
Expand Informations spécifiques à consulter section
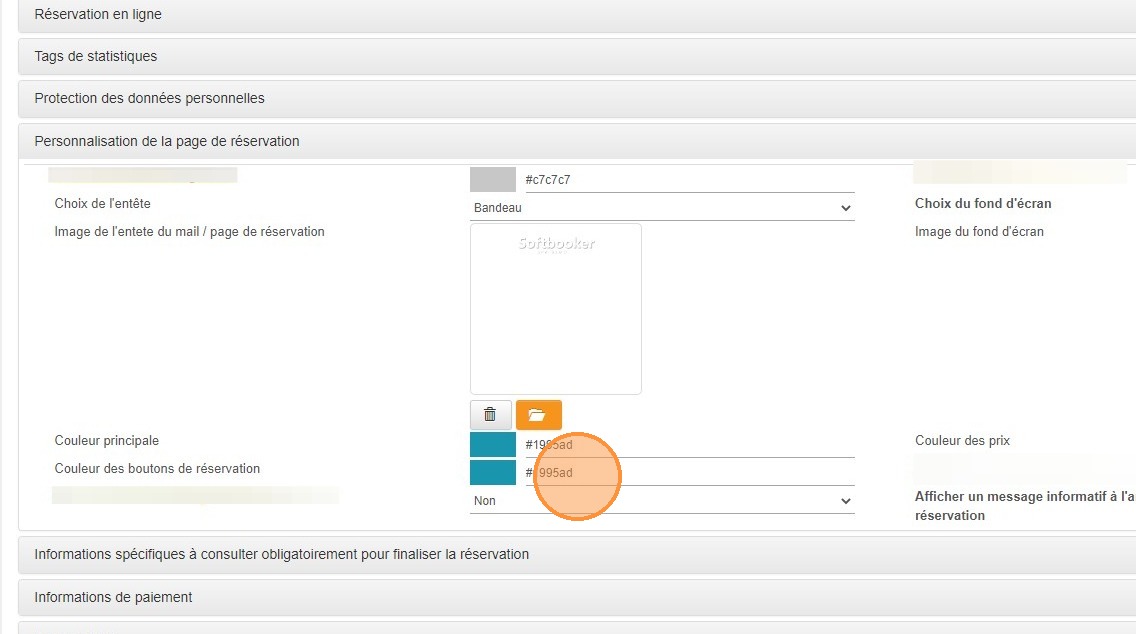tap(577, 554)
